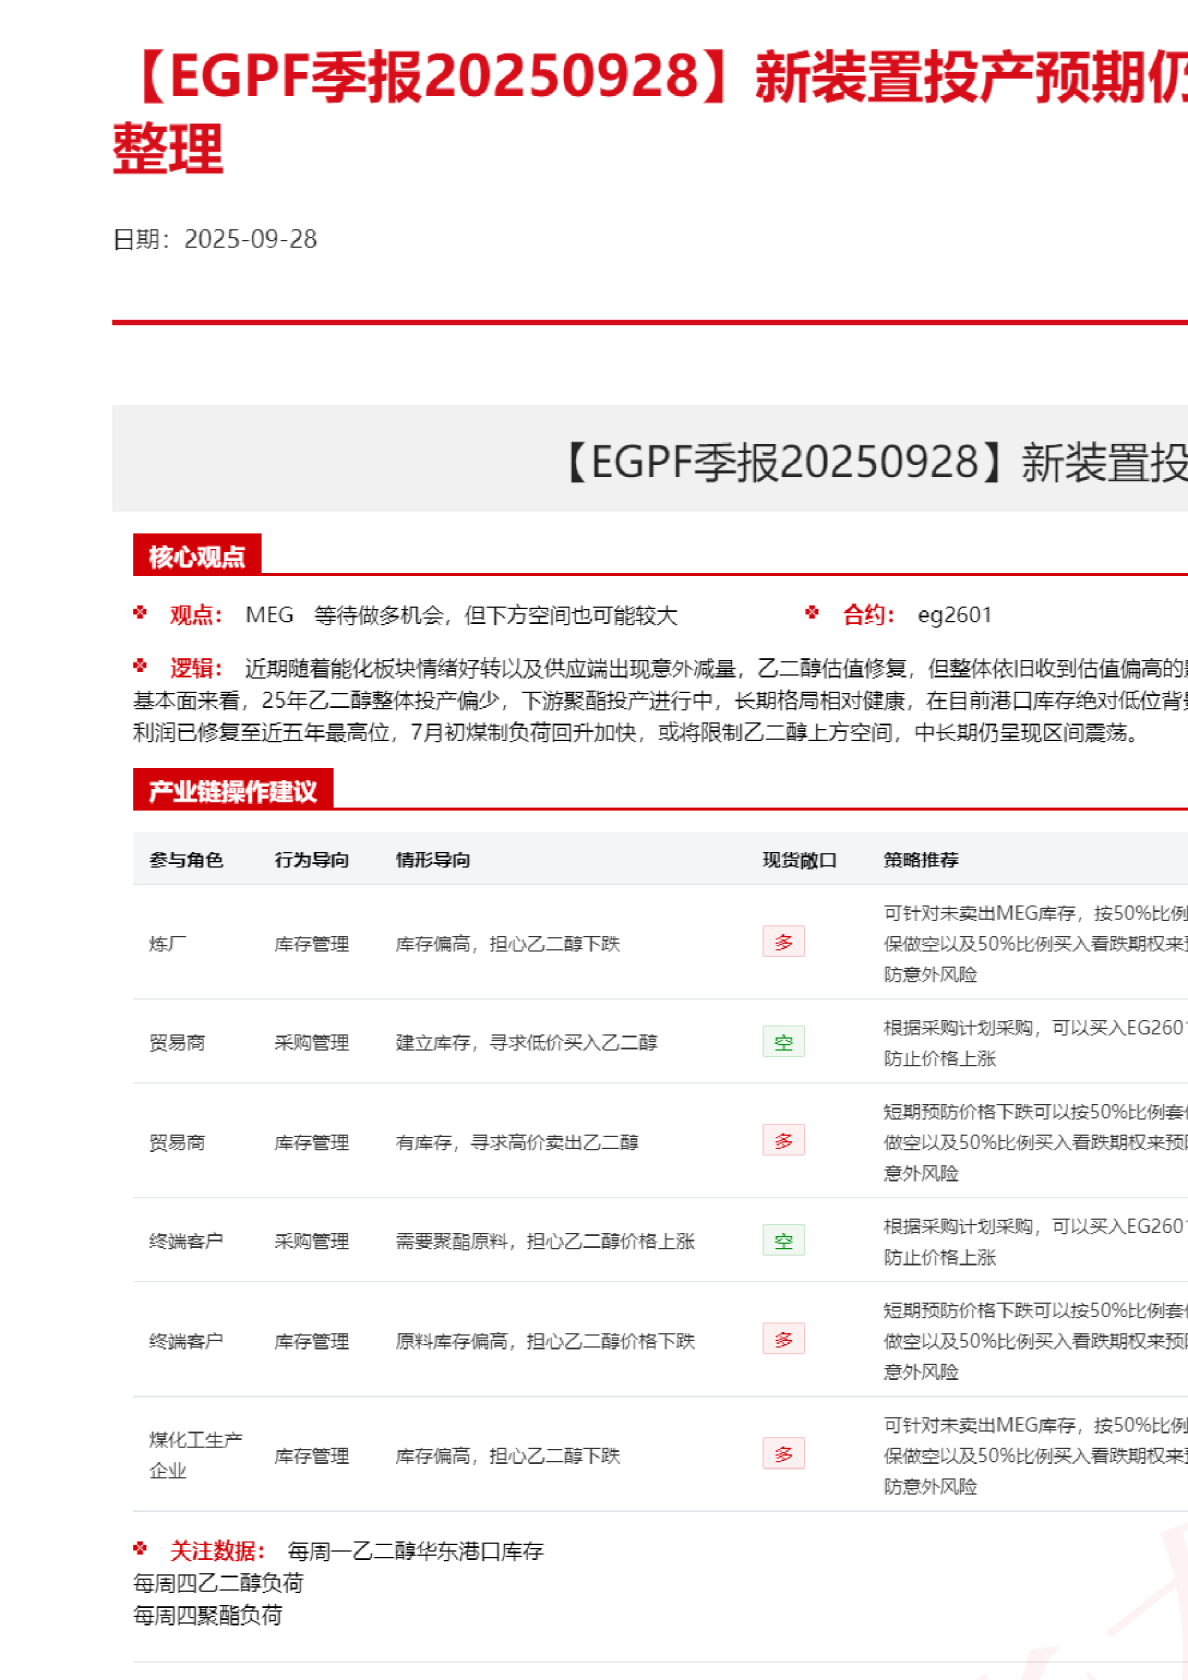
Task: Click the eg2601 contract value
Action: (x=954, y=615)
